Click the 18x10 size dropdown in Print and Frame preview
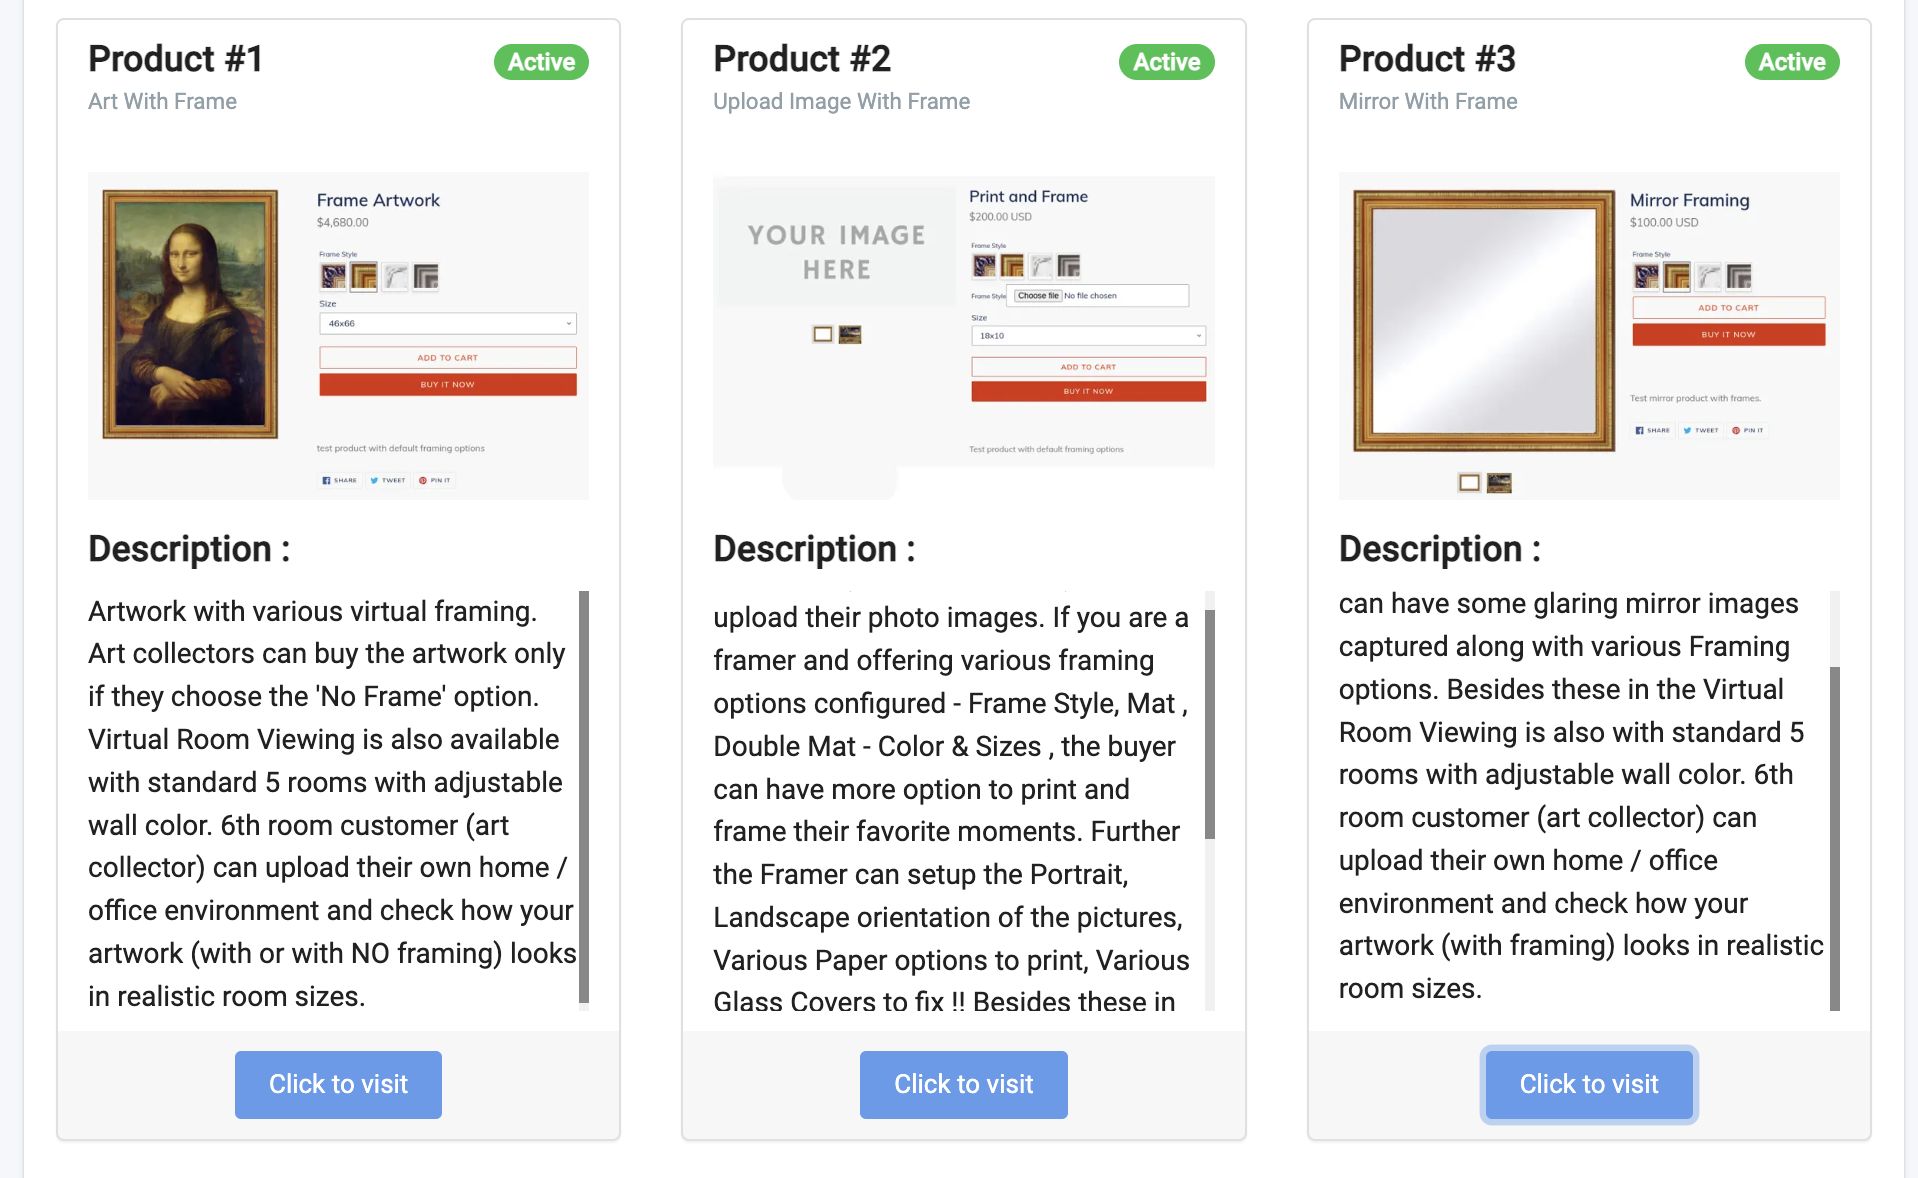Viewport: 1918px width, 1178px height. click(x=1088, y=335)
